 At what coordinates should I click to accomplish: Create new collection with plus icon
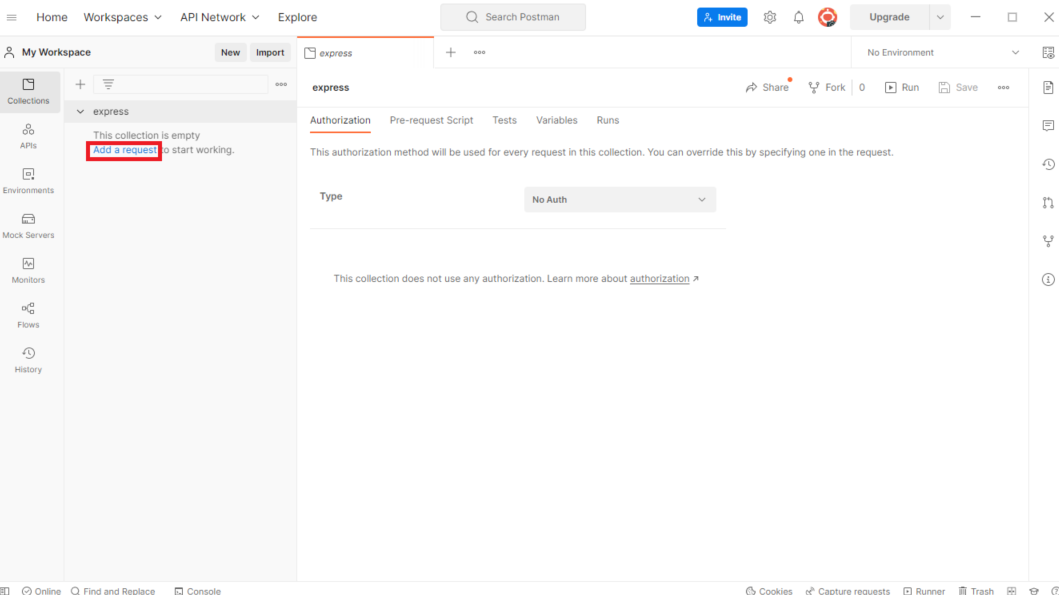[80, 84]
